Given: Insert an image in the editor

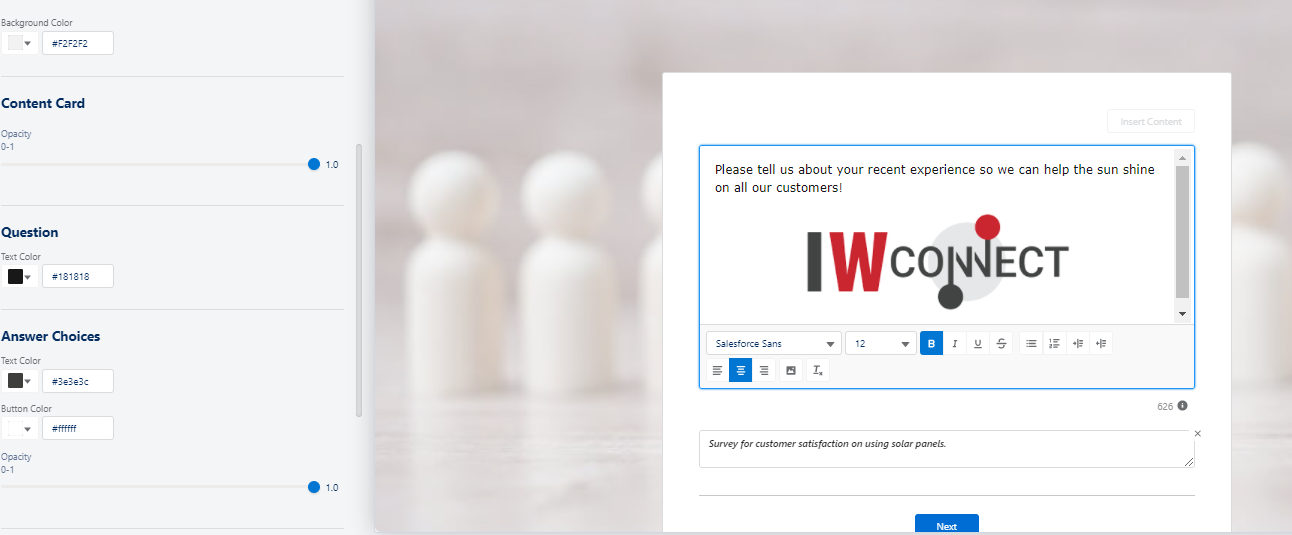Looking at the screenshot, I should (x=791, y=370).
